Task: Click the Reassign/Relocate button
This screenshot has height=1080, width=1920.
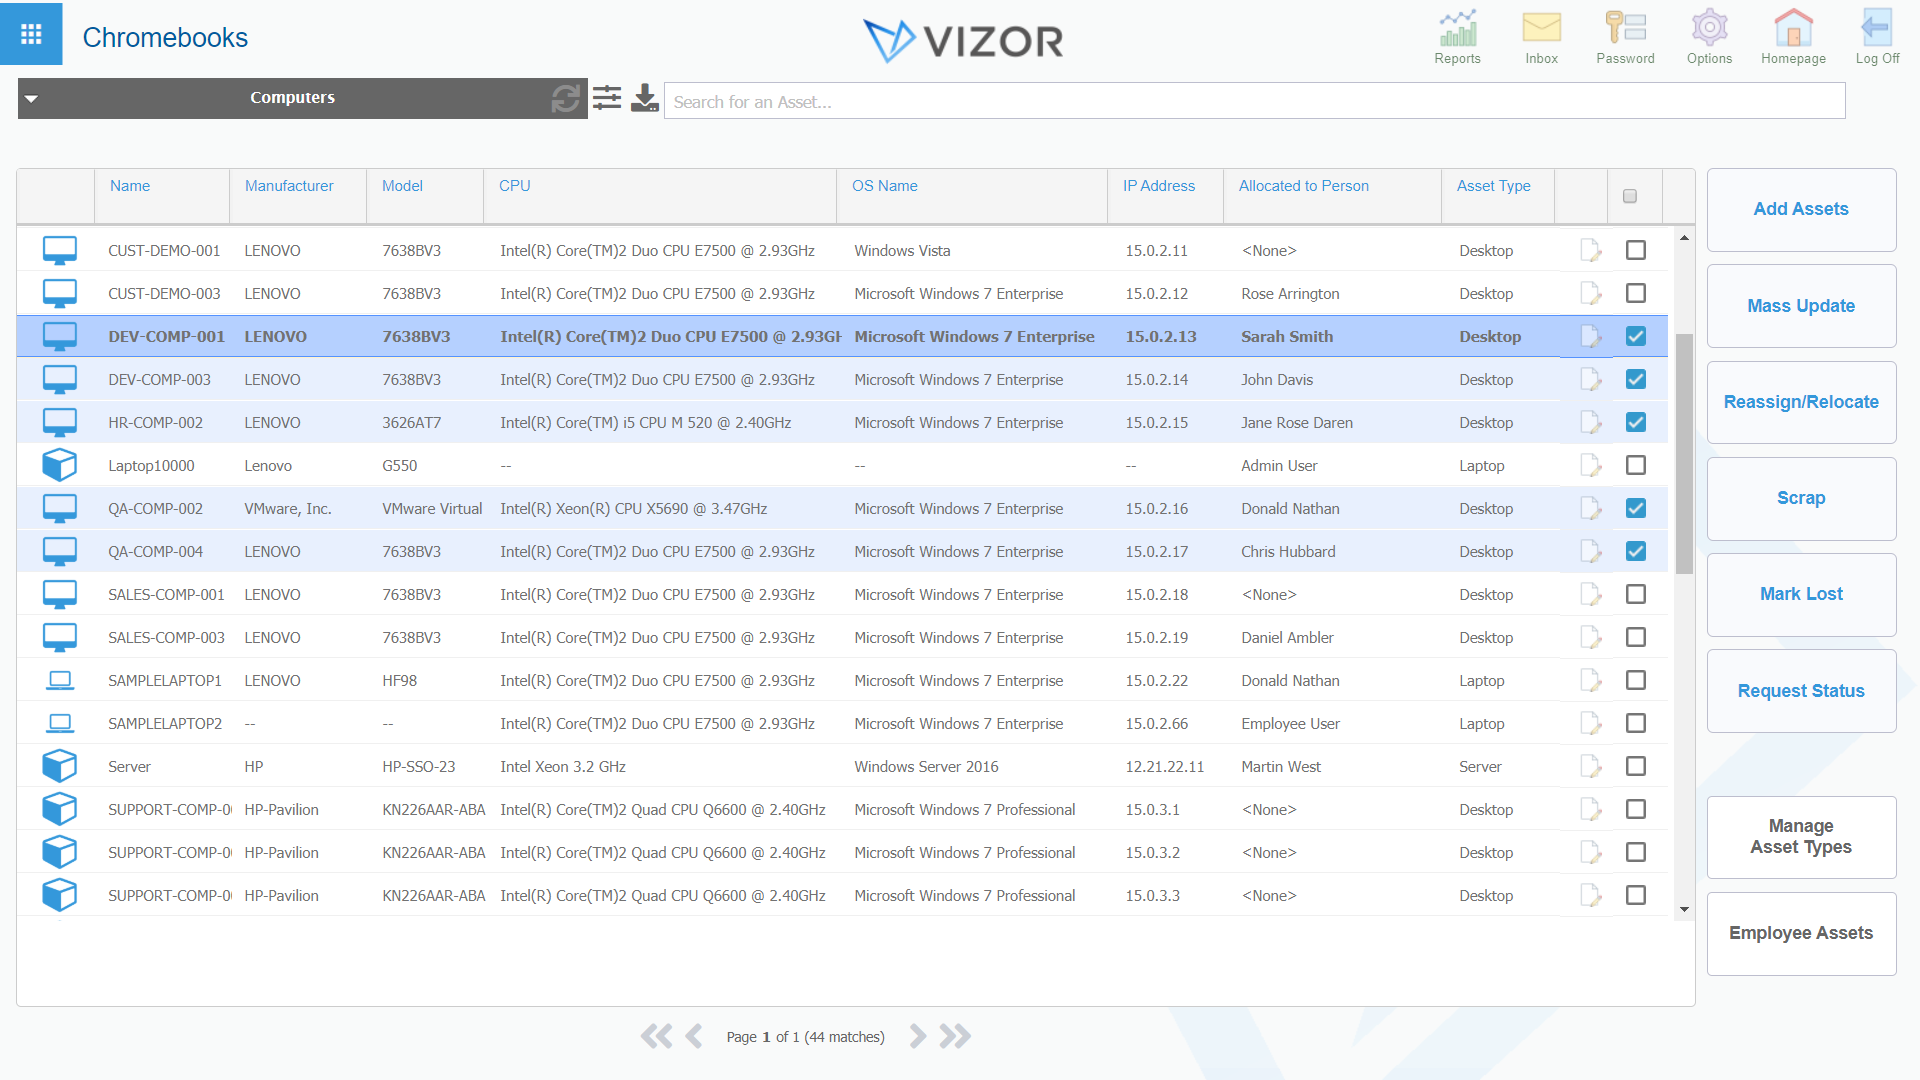Action: (x=1801, y=402)
